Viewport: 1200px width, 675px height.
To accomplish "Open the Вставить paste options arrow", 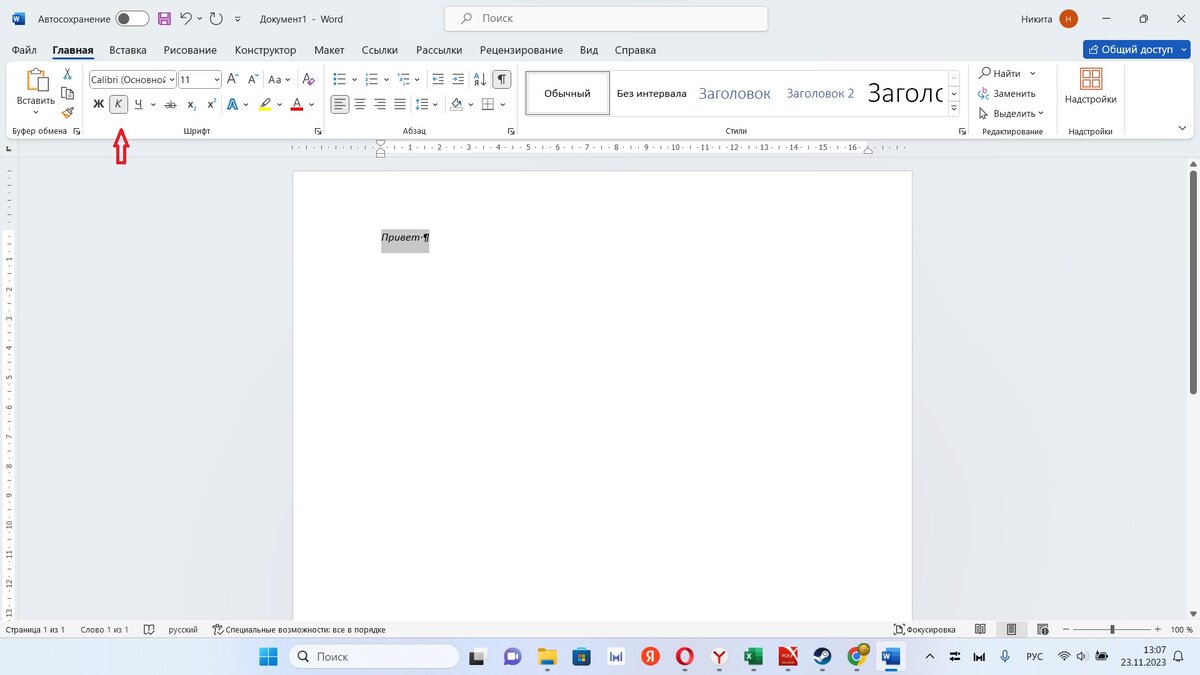I will [x=36, y=113].
